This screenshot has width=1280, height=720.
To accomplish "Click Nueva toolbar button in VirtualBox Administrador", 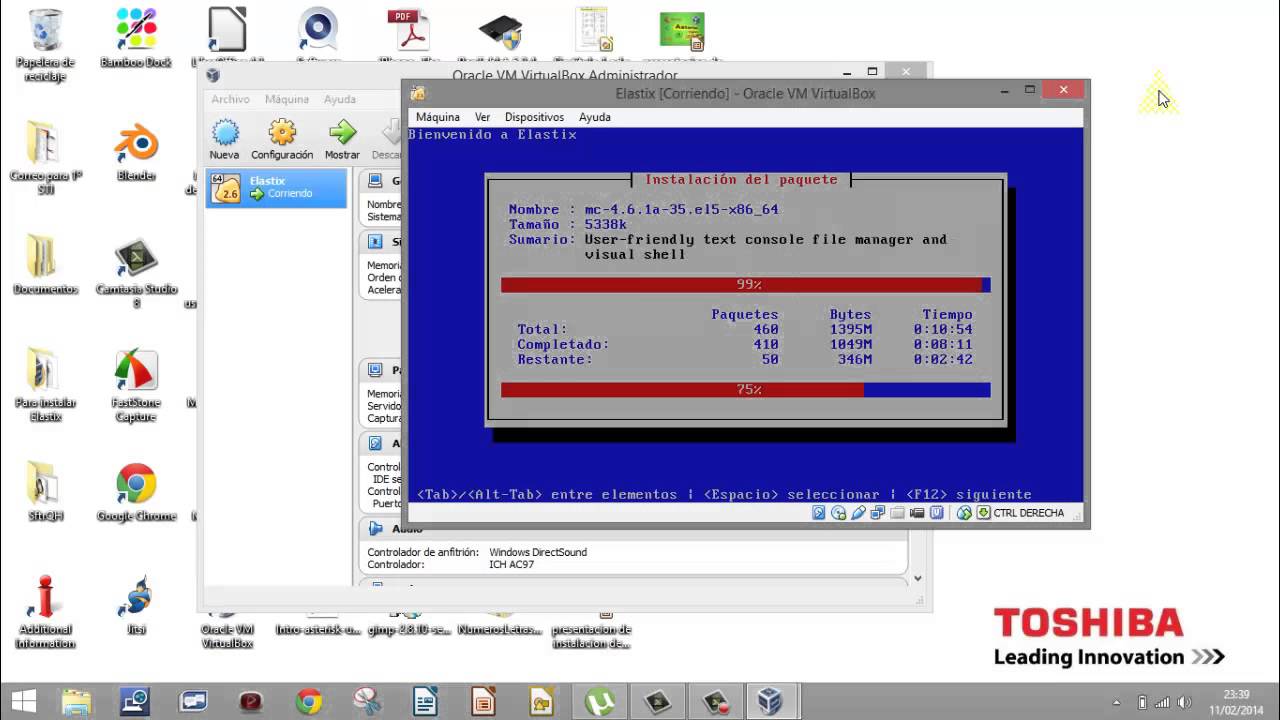I will (224, 139).
